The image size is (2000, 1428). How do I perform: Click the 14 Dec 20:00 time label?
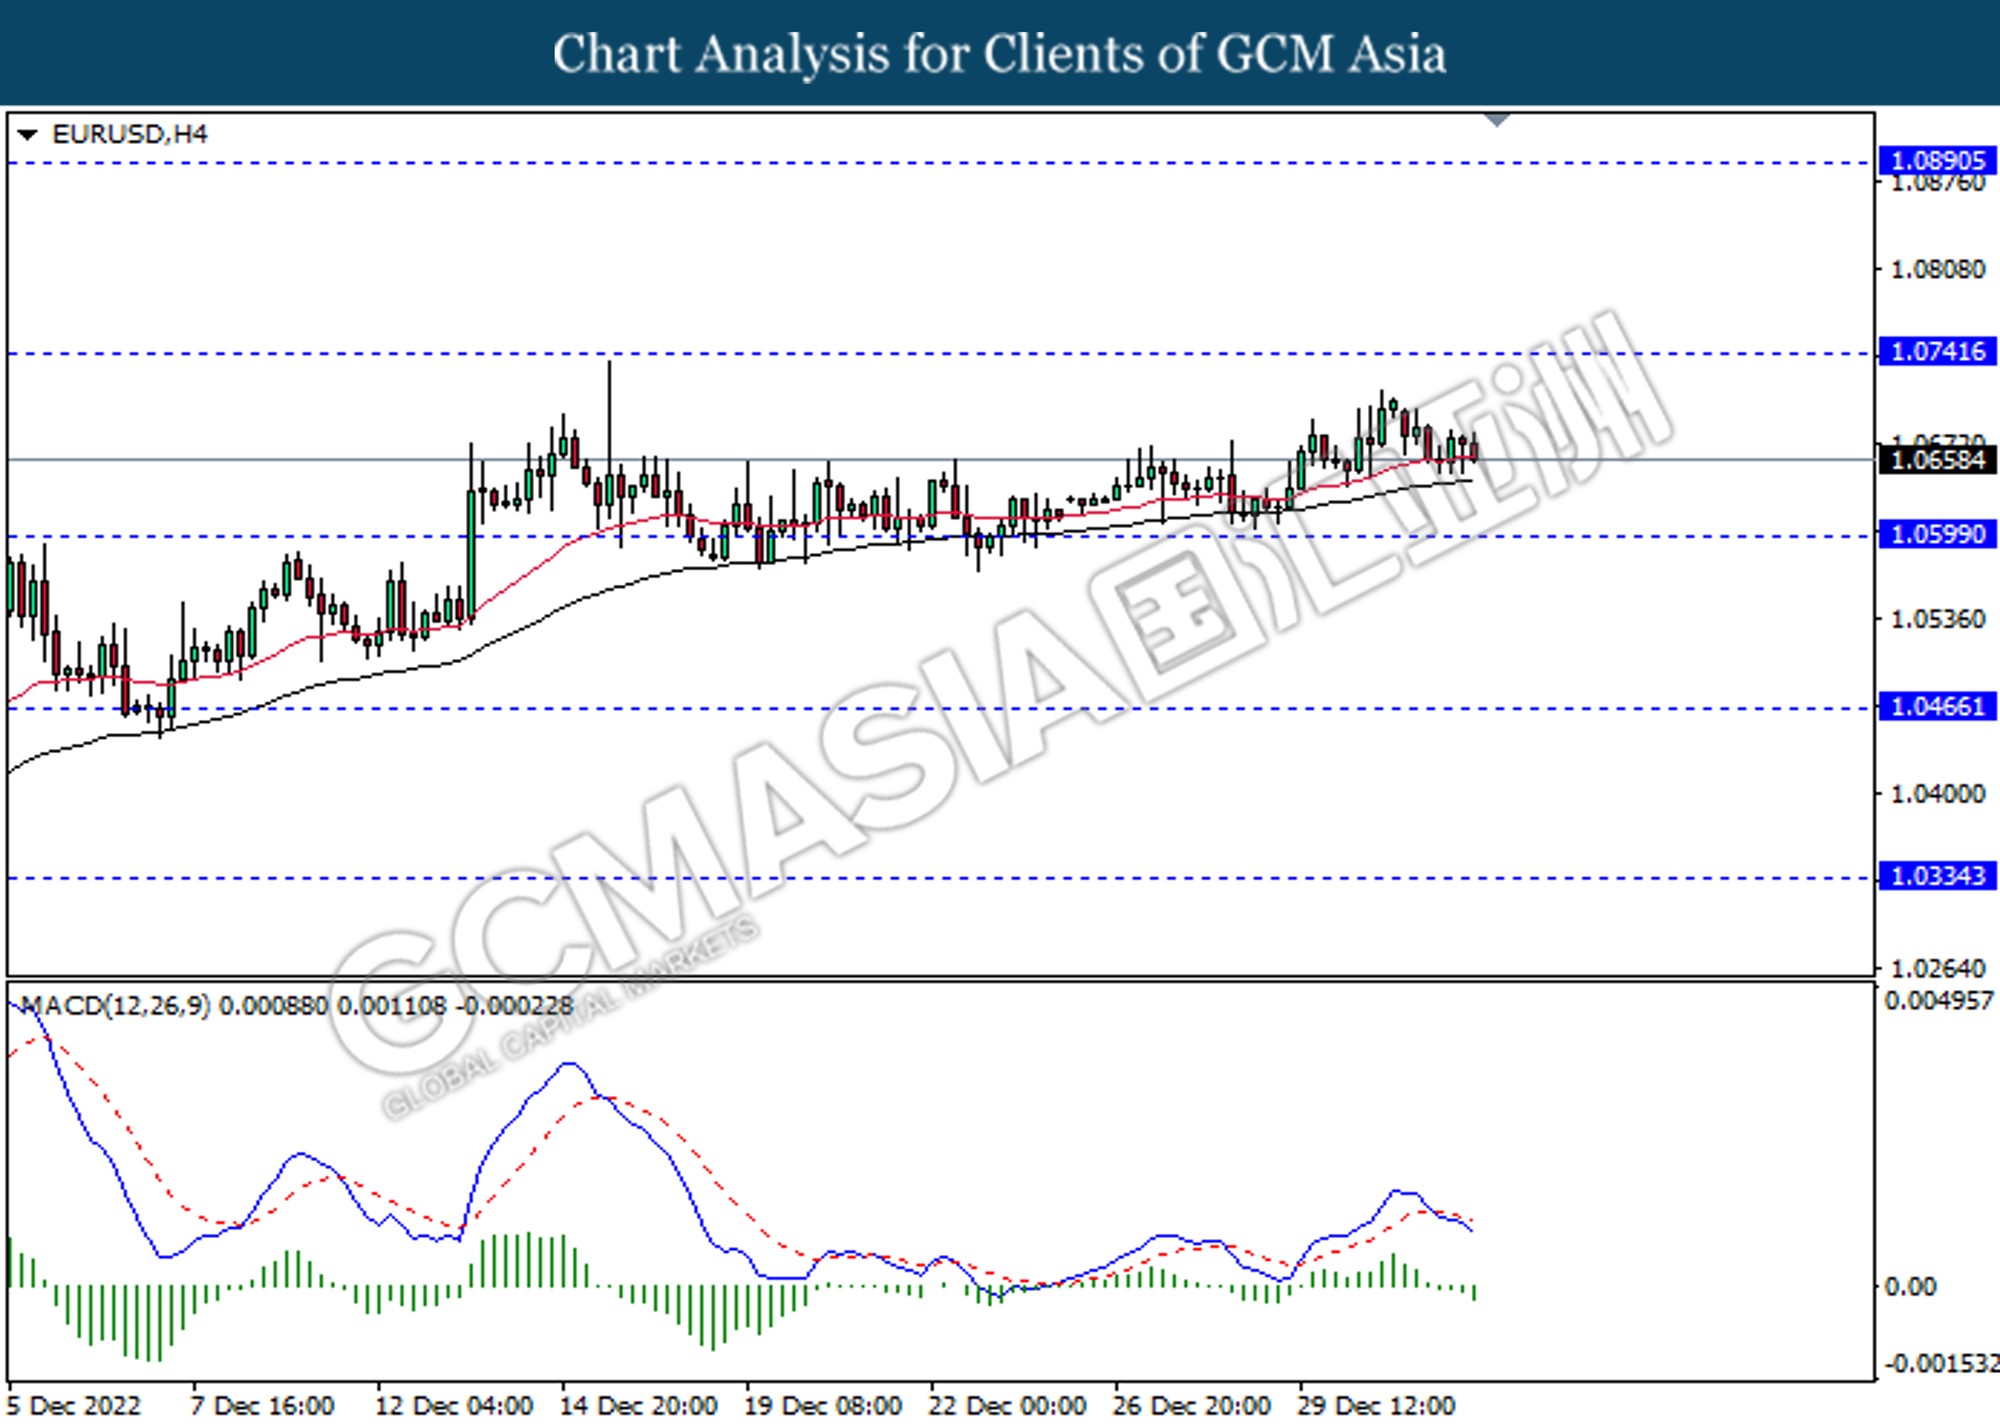(638, 1405)
